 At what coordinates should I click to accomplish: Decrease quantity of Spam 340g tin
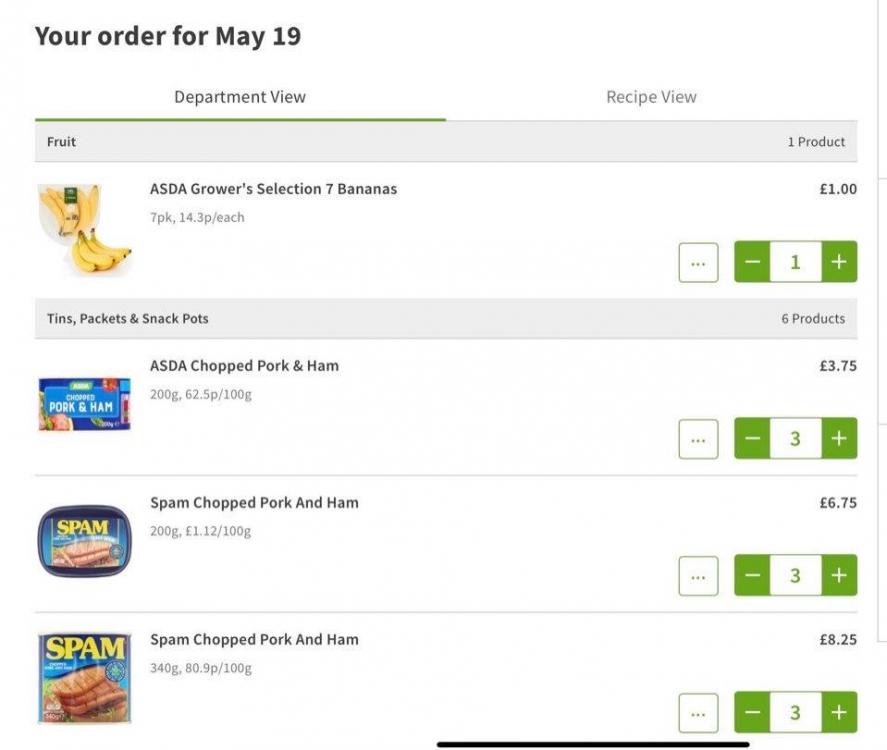point(753,712)
